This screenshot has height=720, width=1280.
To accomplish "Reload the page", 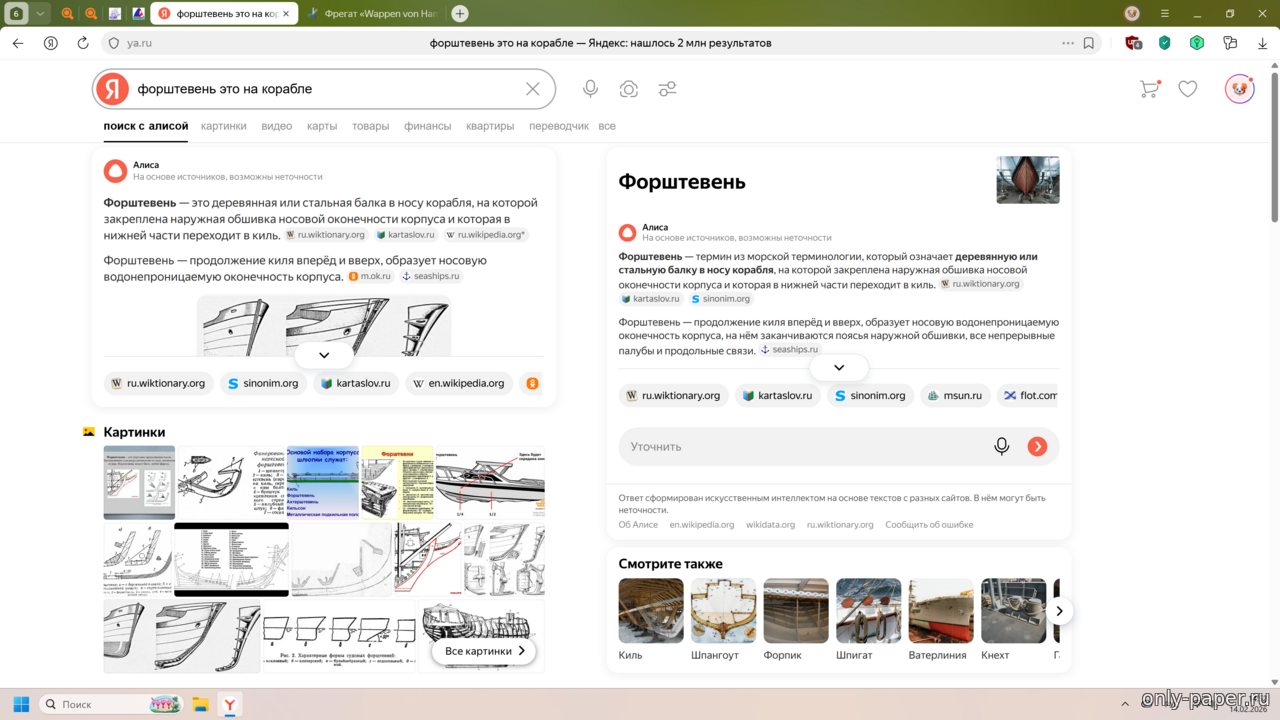I will (83, 43).
